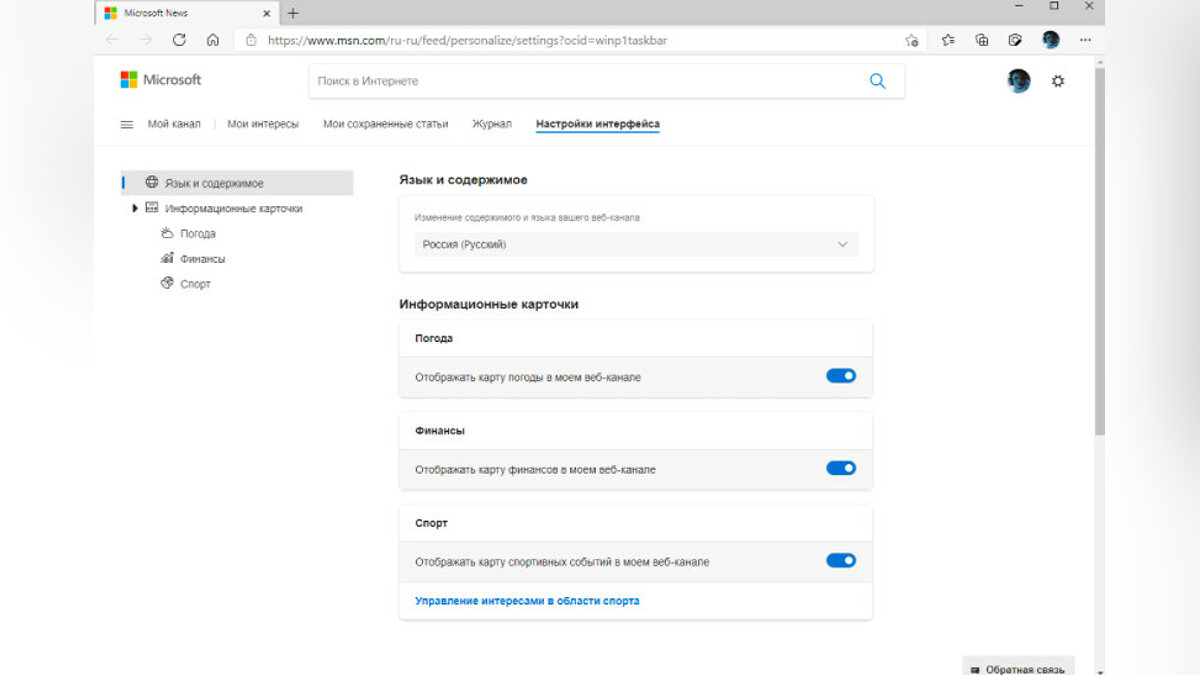Open the hamburger menu next to Мой канал

(127, 124)
